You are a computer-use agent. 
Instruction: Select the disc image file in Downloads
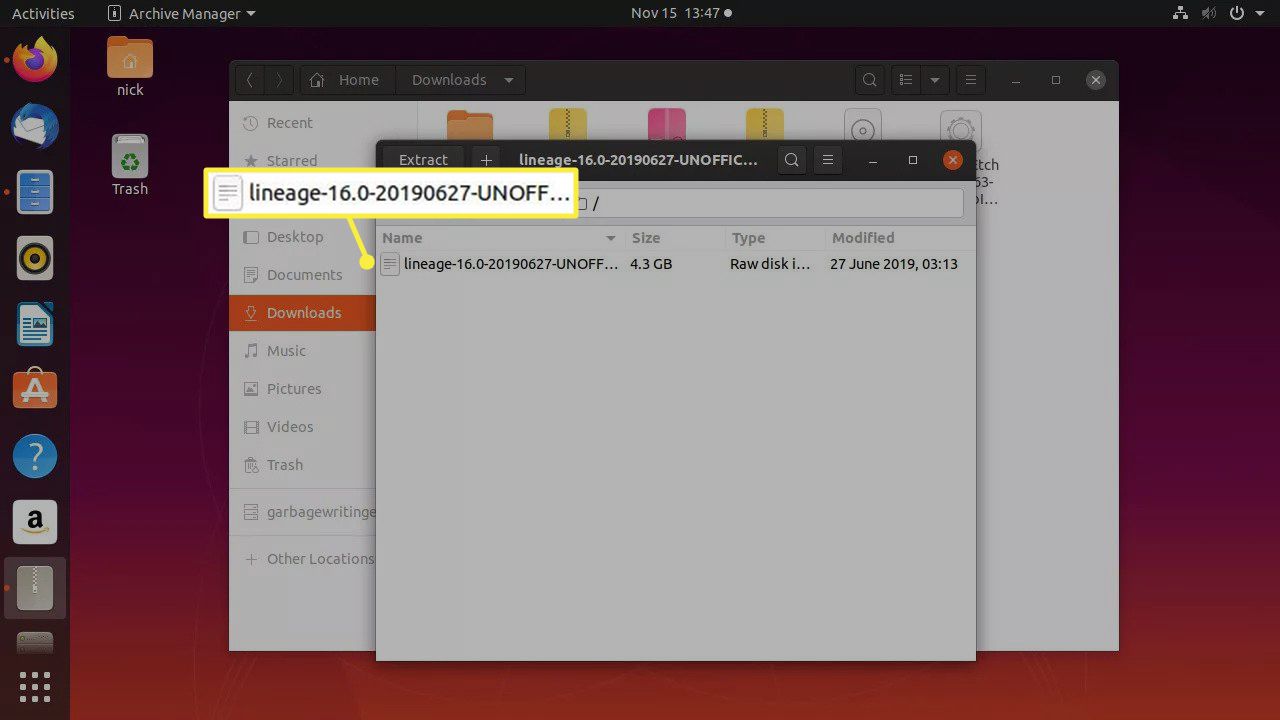click(x=862, y=125)
